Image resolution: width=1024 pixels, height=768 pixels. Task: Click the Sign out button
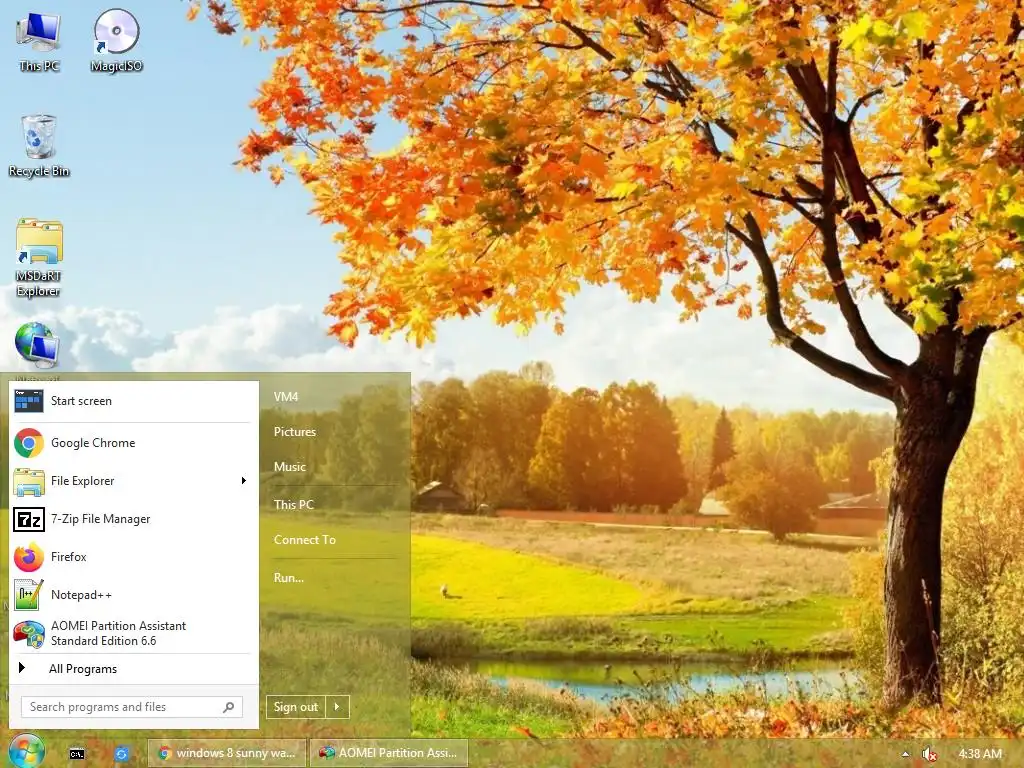point(296,707)
